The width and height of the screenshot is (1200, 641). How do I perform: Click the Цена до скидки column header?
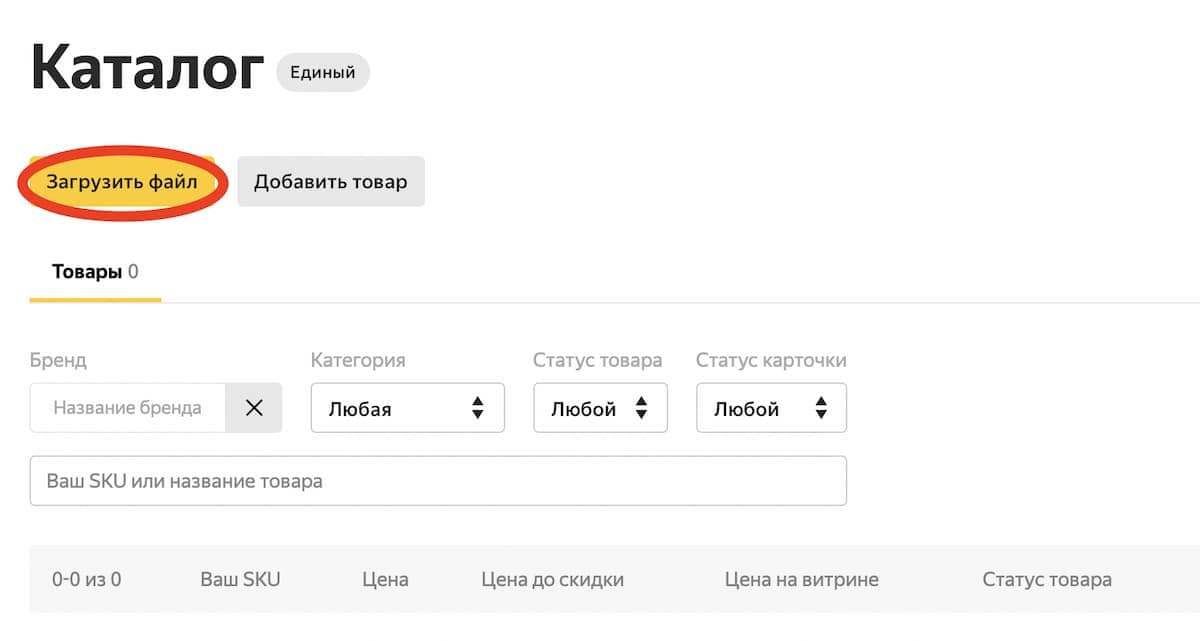pos(551,578)
